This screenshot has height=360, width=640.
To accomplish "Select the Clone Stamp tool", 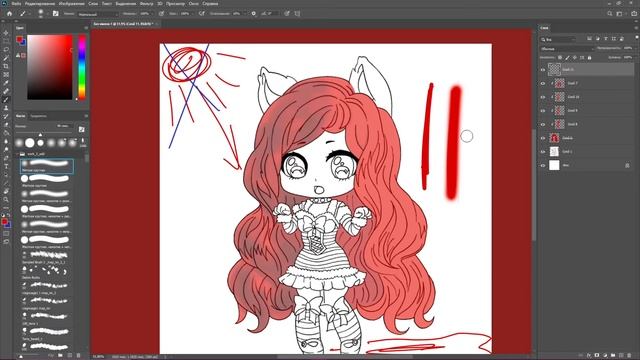I will (x=6, y=108).
